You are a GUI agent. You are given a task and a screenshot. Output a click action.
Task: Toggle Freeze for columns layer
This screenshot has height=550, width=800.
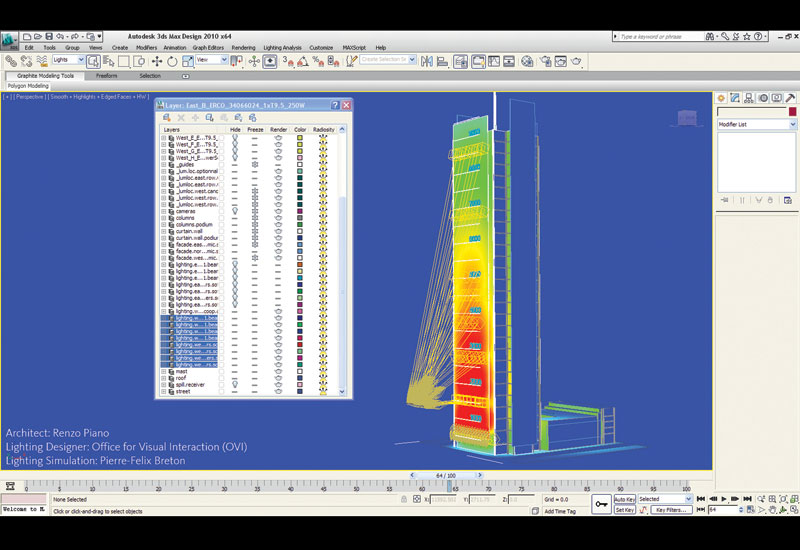coord(255,218)
